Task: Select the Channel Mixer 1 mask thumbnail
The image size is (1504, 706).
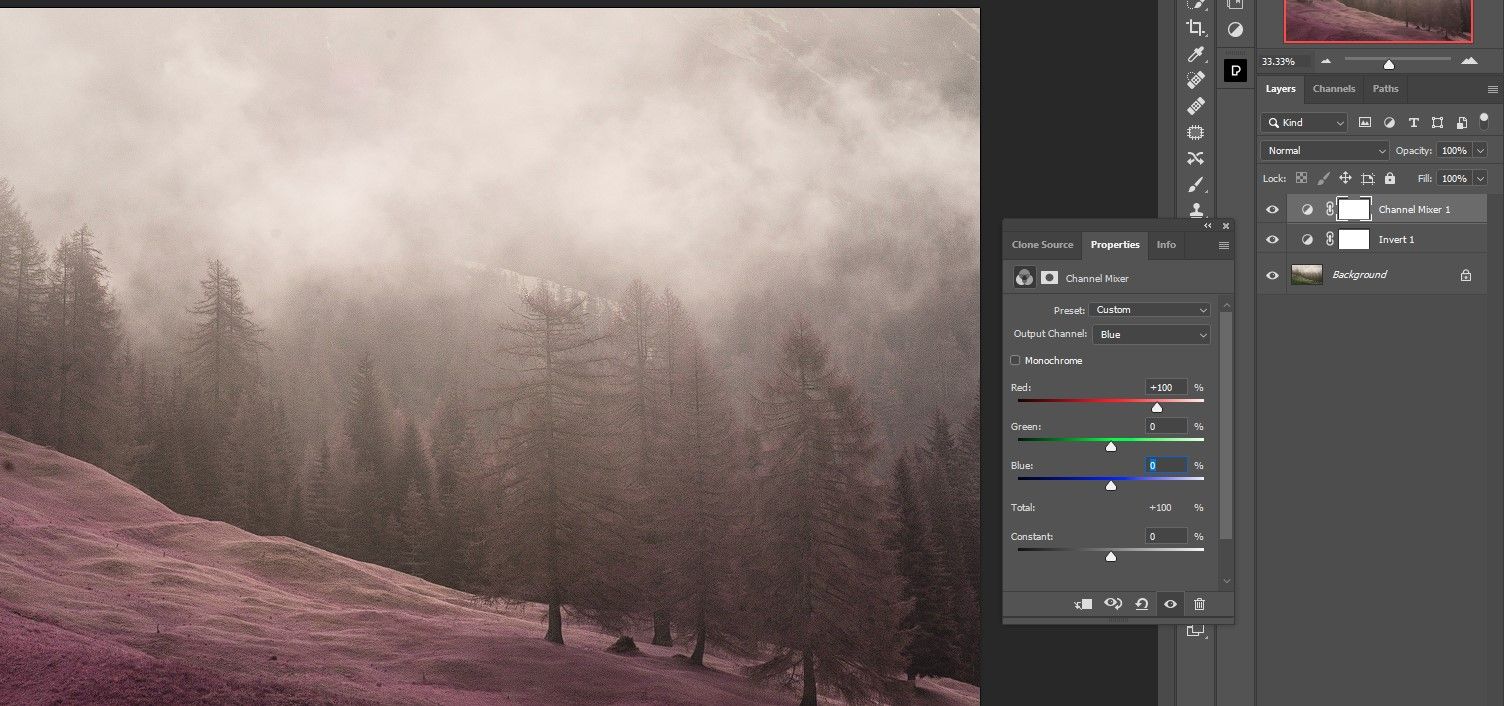Action: pos(1354,209)
